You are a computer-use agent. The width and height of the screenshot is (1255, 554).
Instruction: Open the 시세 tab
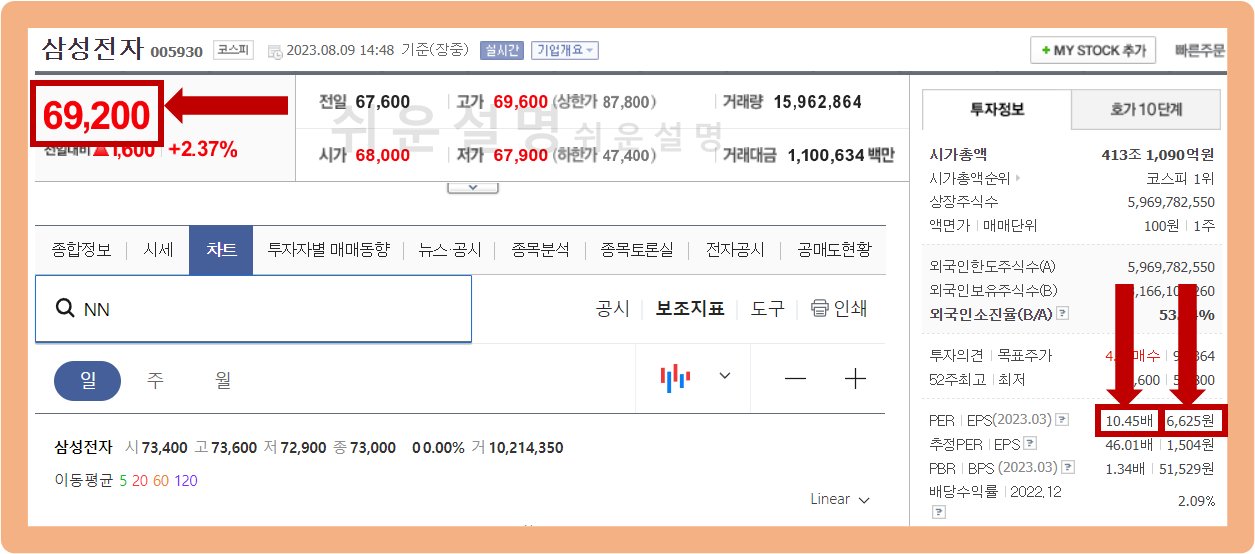pyautogui.click(x=158, y=250)
